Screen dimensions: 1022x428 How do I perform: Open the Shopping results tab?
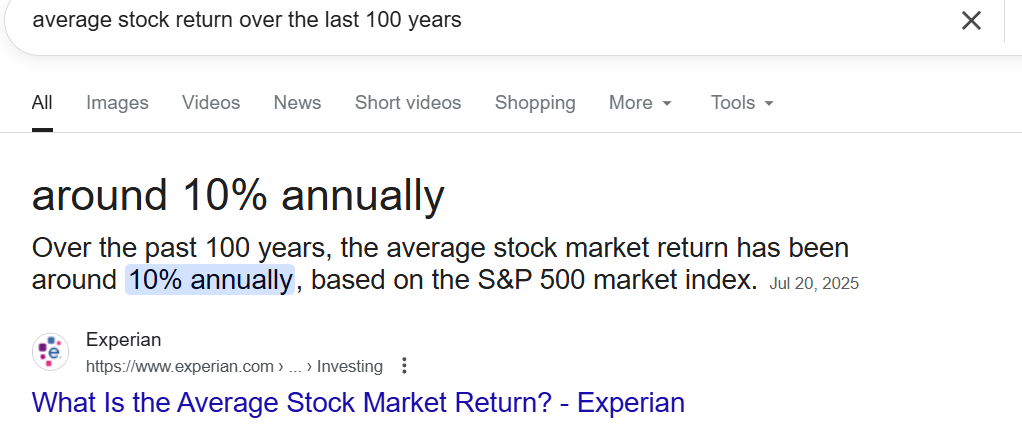pyautogui.click(x=535, y=102)
